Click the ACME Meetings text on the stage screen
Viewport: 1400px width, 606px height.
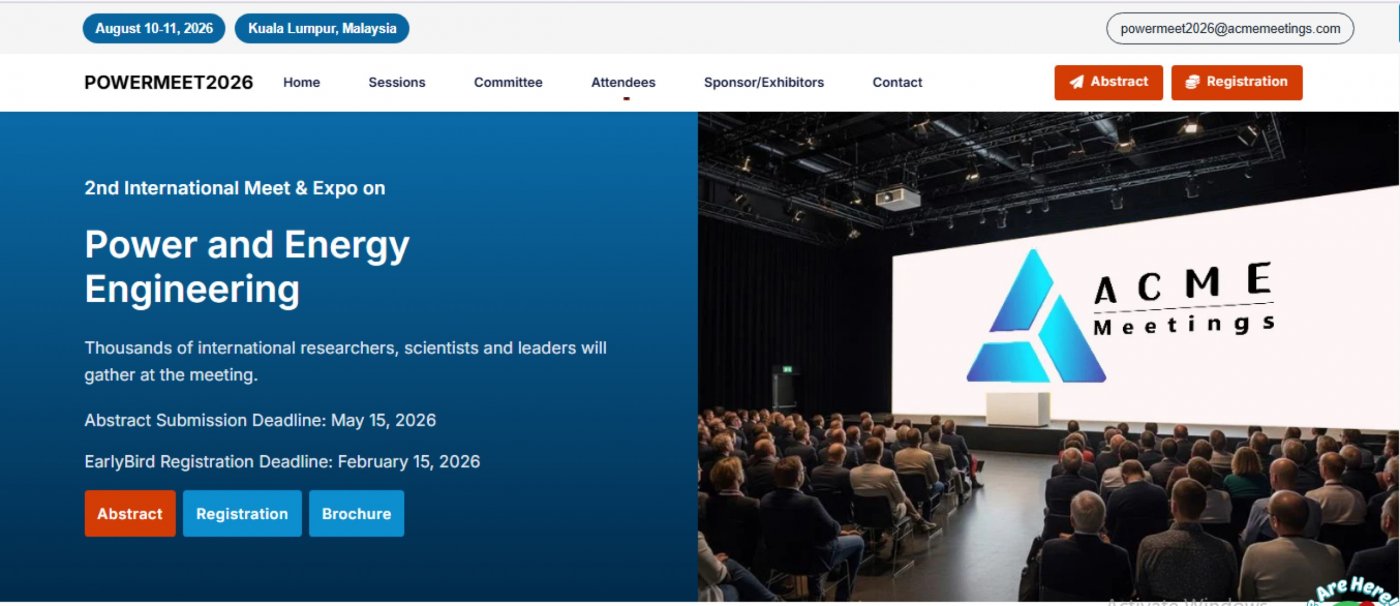click(x=1184, y=300)
